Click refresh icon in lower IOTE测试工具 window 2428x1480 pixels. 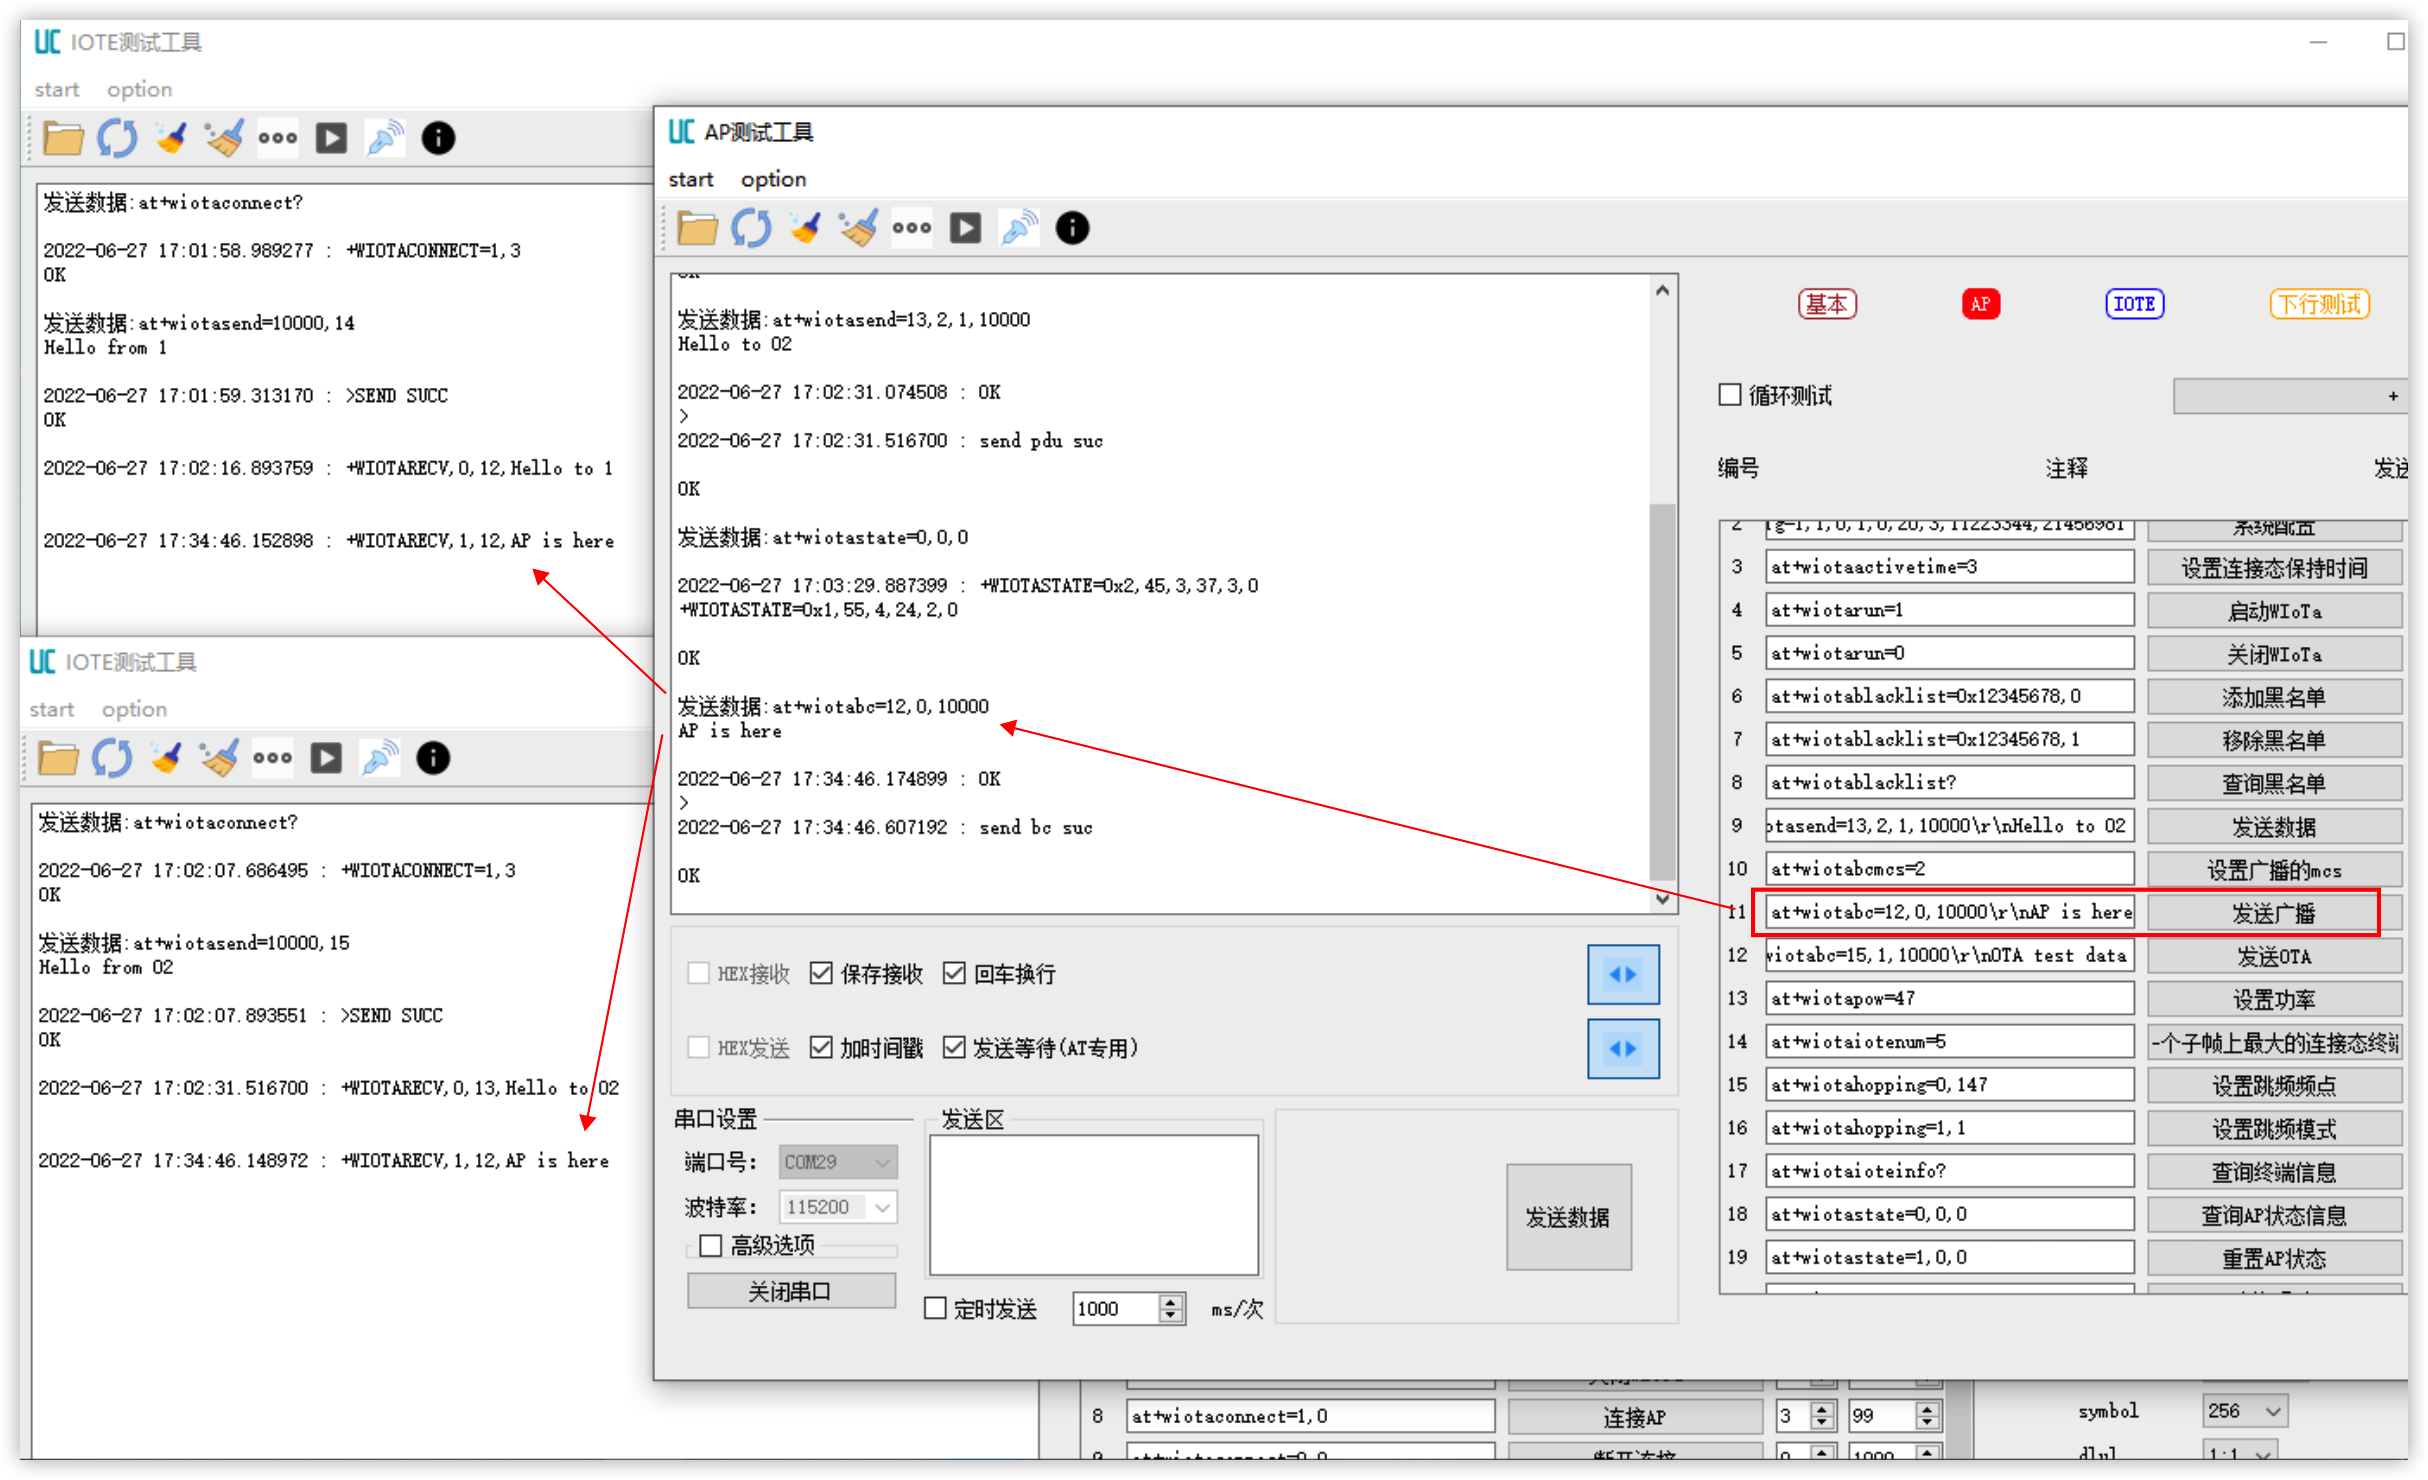click(112, 758)
